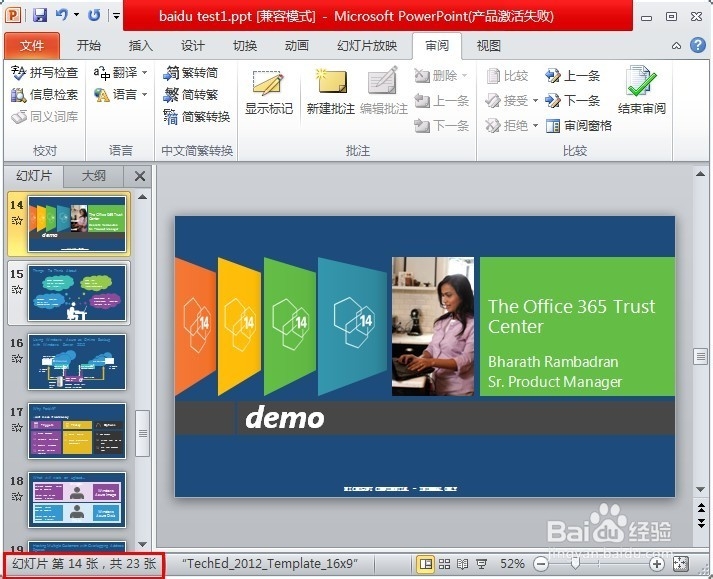Click animation star icon beside slide 18
The image size is (713, 579).
click(x=17, y=496)
